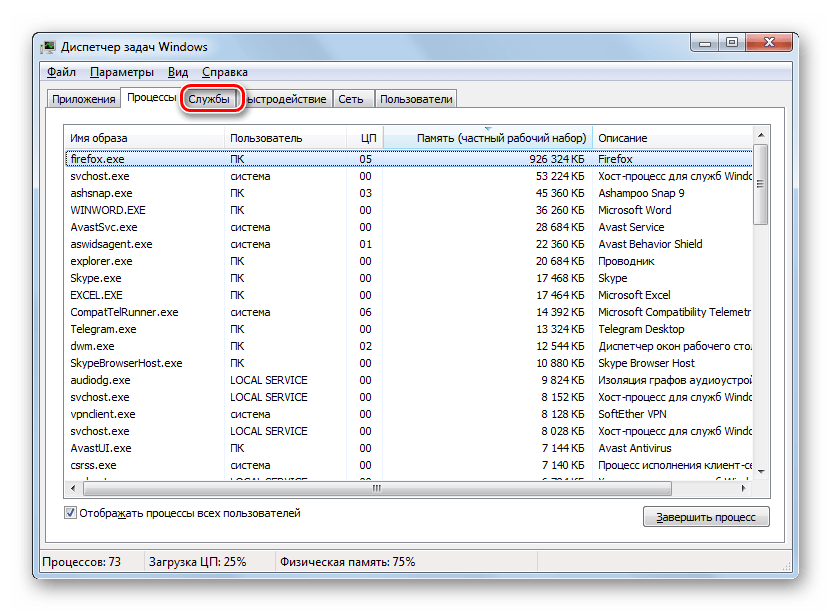Switch to the Пользователи tab
This screenshot has width=832, height=612.
coord(416,99)
